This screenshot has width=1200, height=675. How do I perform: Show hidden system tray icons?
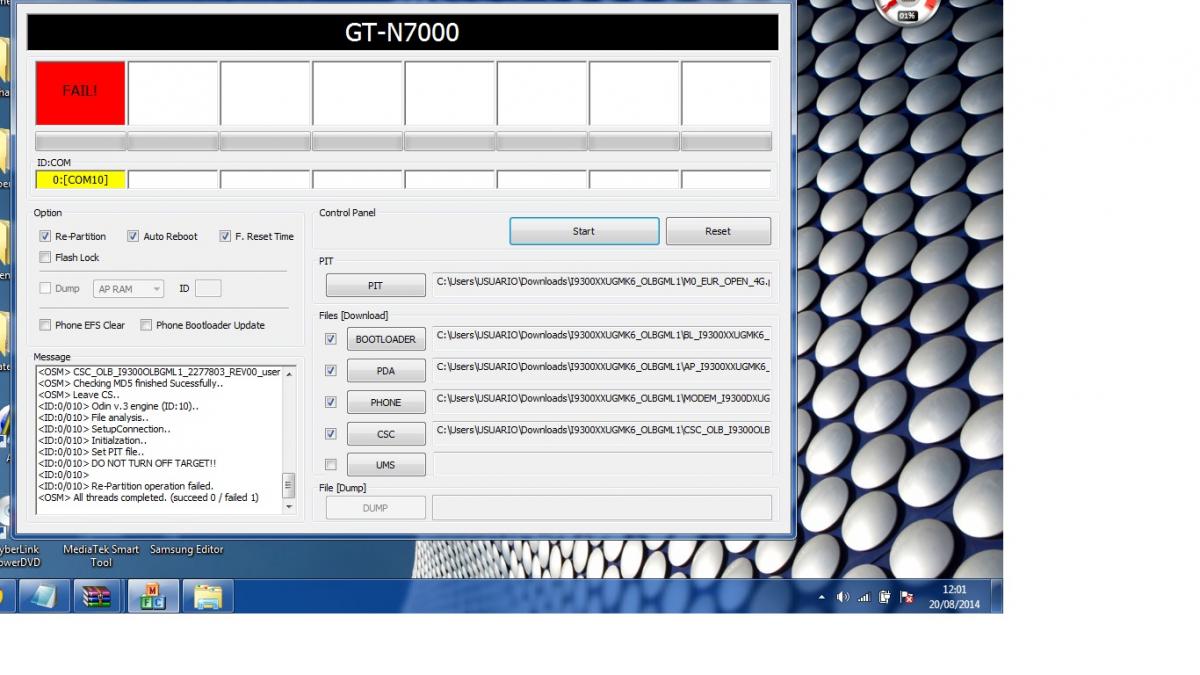(x=822, y=597)
